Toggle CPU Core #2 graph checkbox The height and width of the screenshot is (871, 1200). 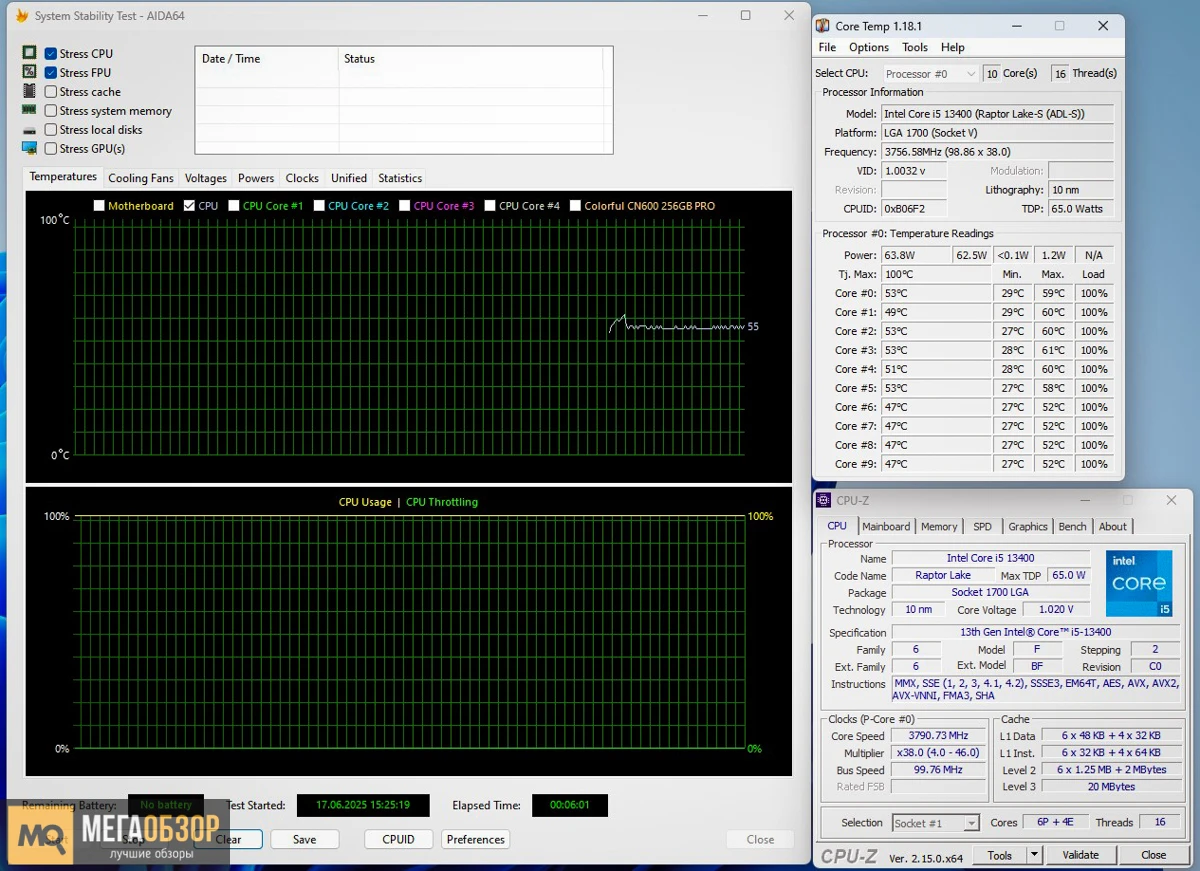click(x=319, y=206)
